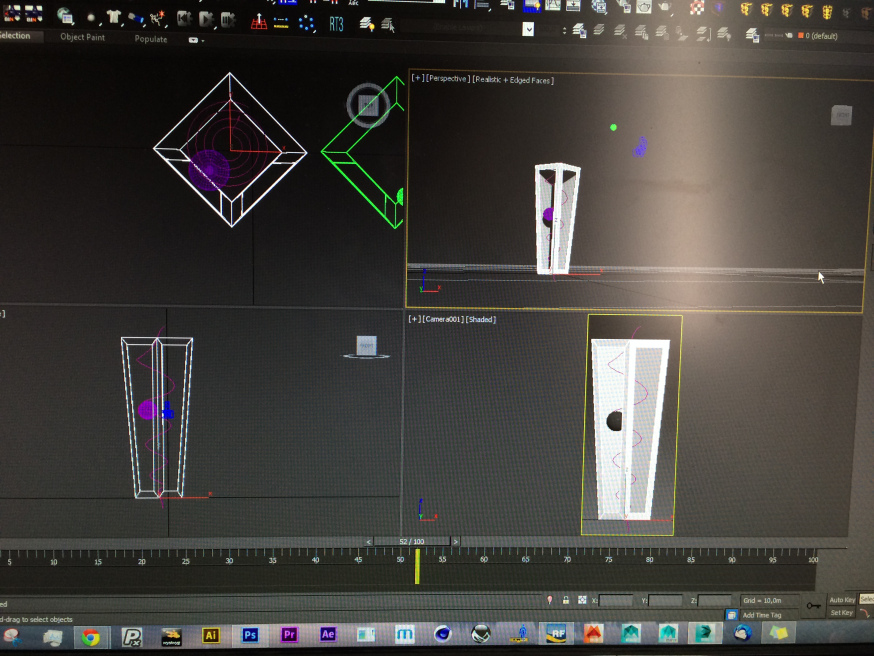Viewport: 874px width, 656px height.
Task: Open the Perspective viewport view menu
Action: [447, 79]
